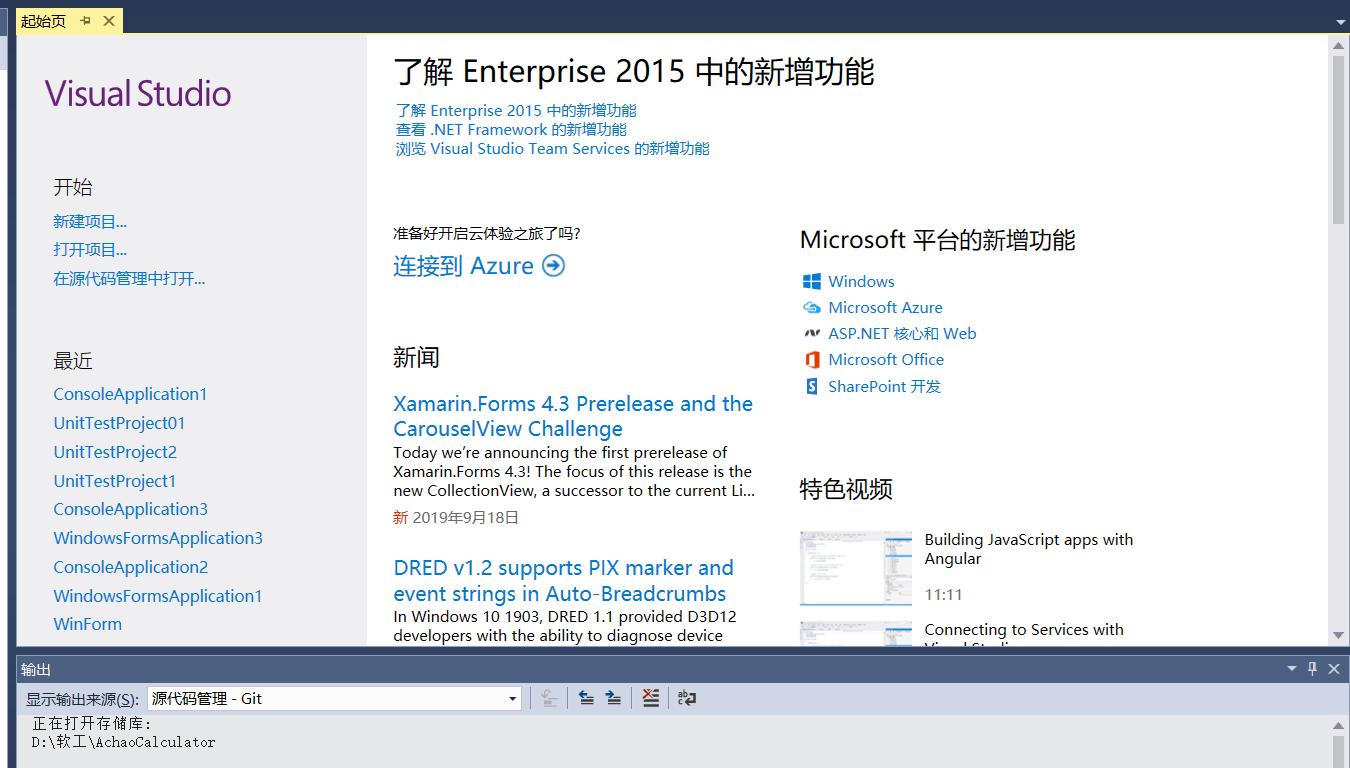Open recent project UnitTestProject01
Image resolution: width=1350 pixels, height=768 pixels.
tap(119, 423)
